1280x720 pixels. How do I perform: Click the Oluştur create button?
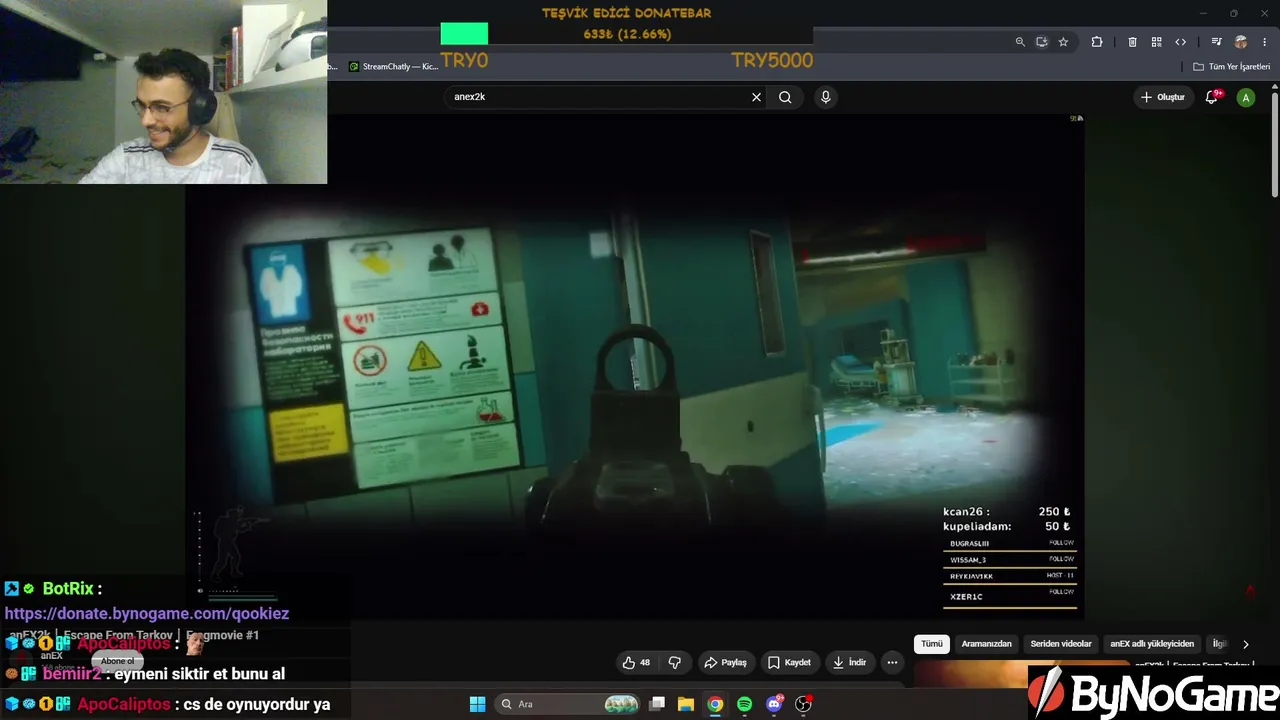pos(1163,97)
